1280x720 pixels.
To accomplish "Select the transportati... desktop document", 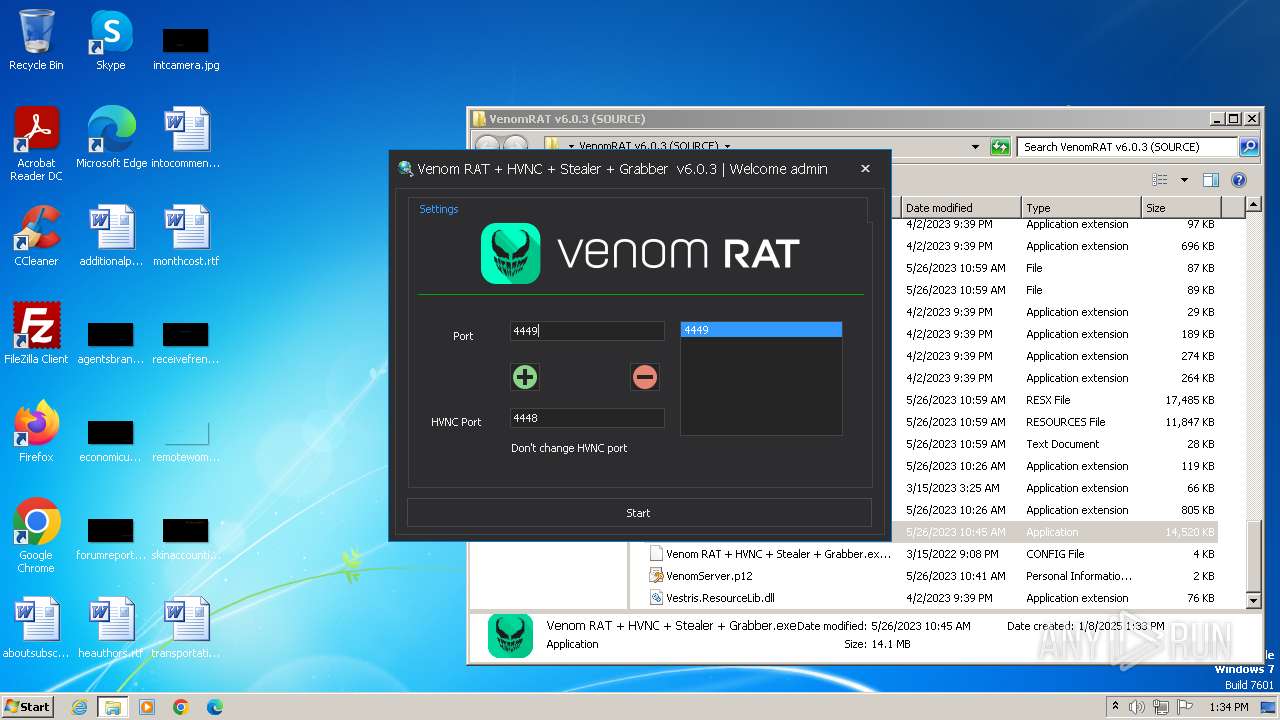I will 186,628.
